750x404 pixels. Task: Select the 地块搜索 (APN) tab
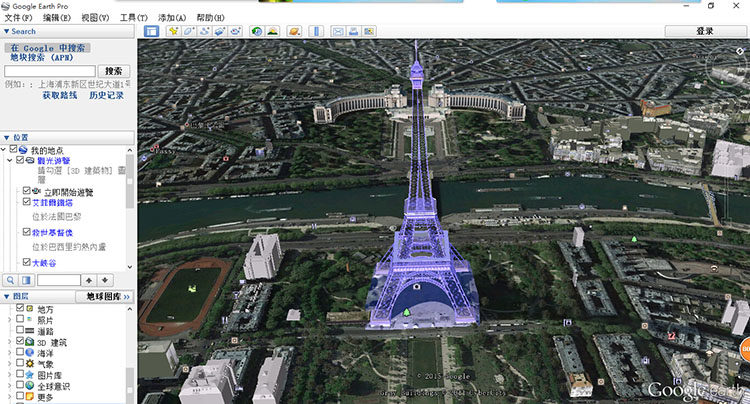click(42, 57)
